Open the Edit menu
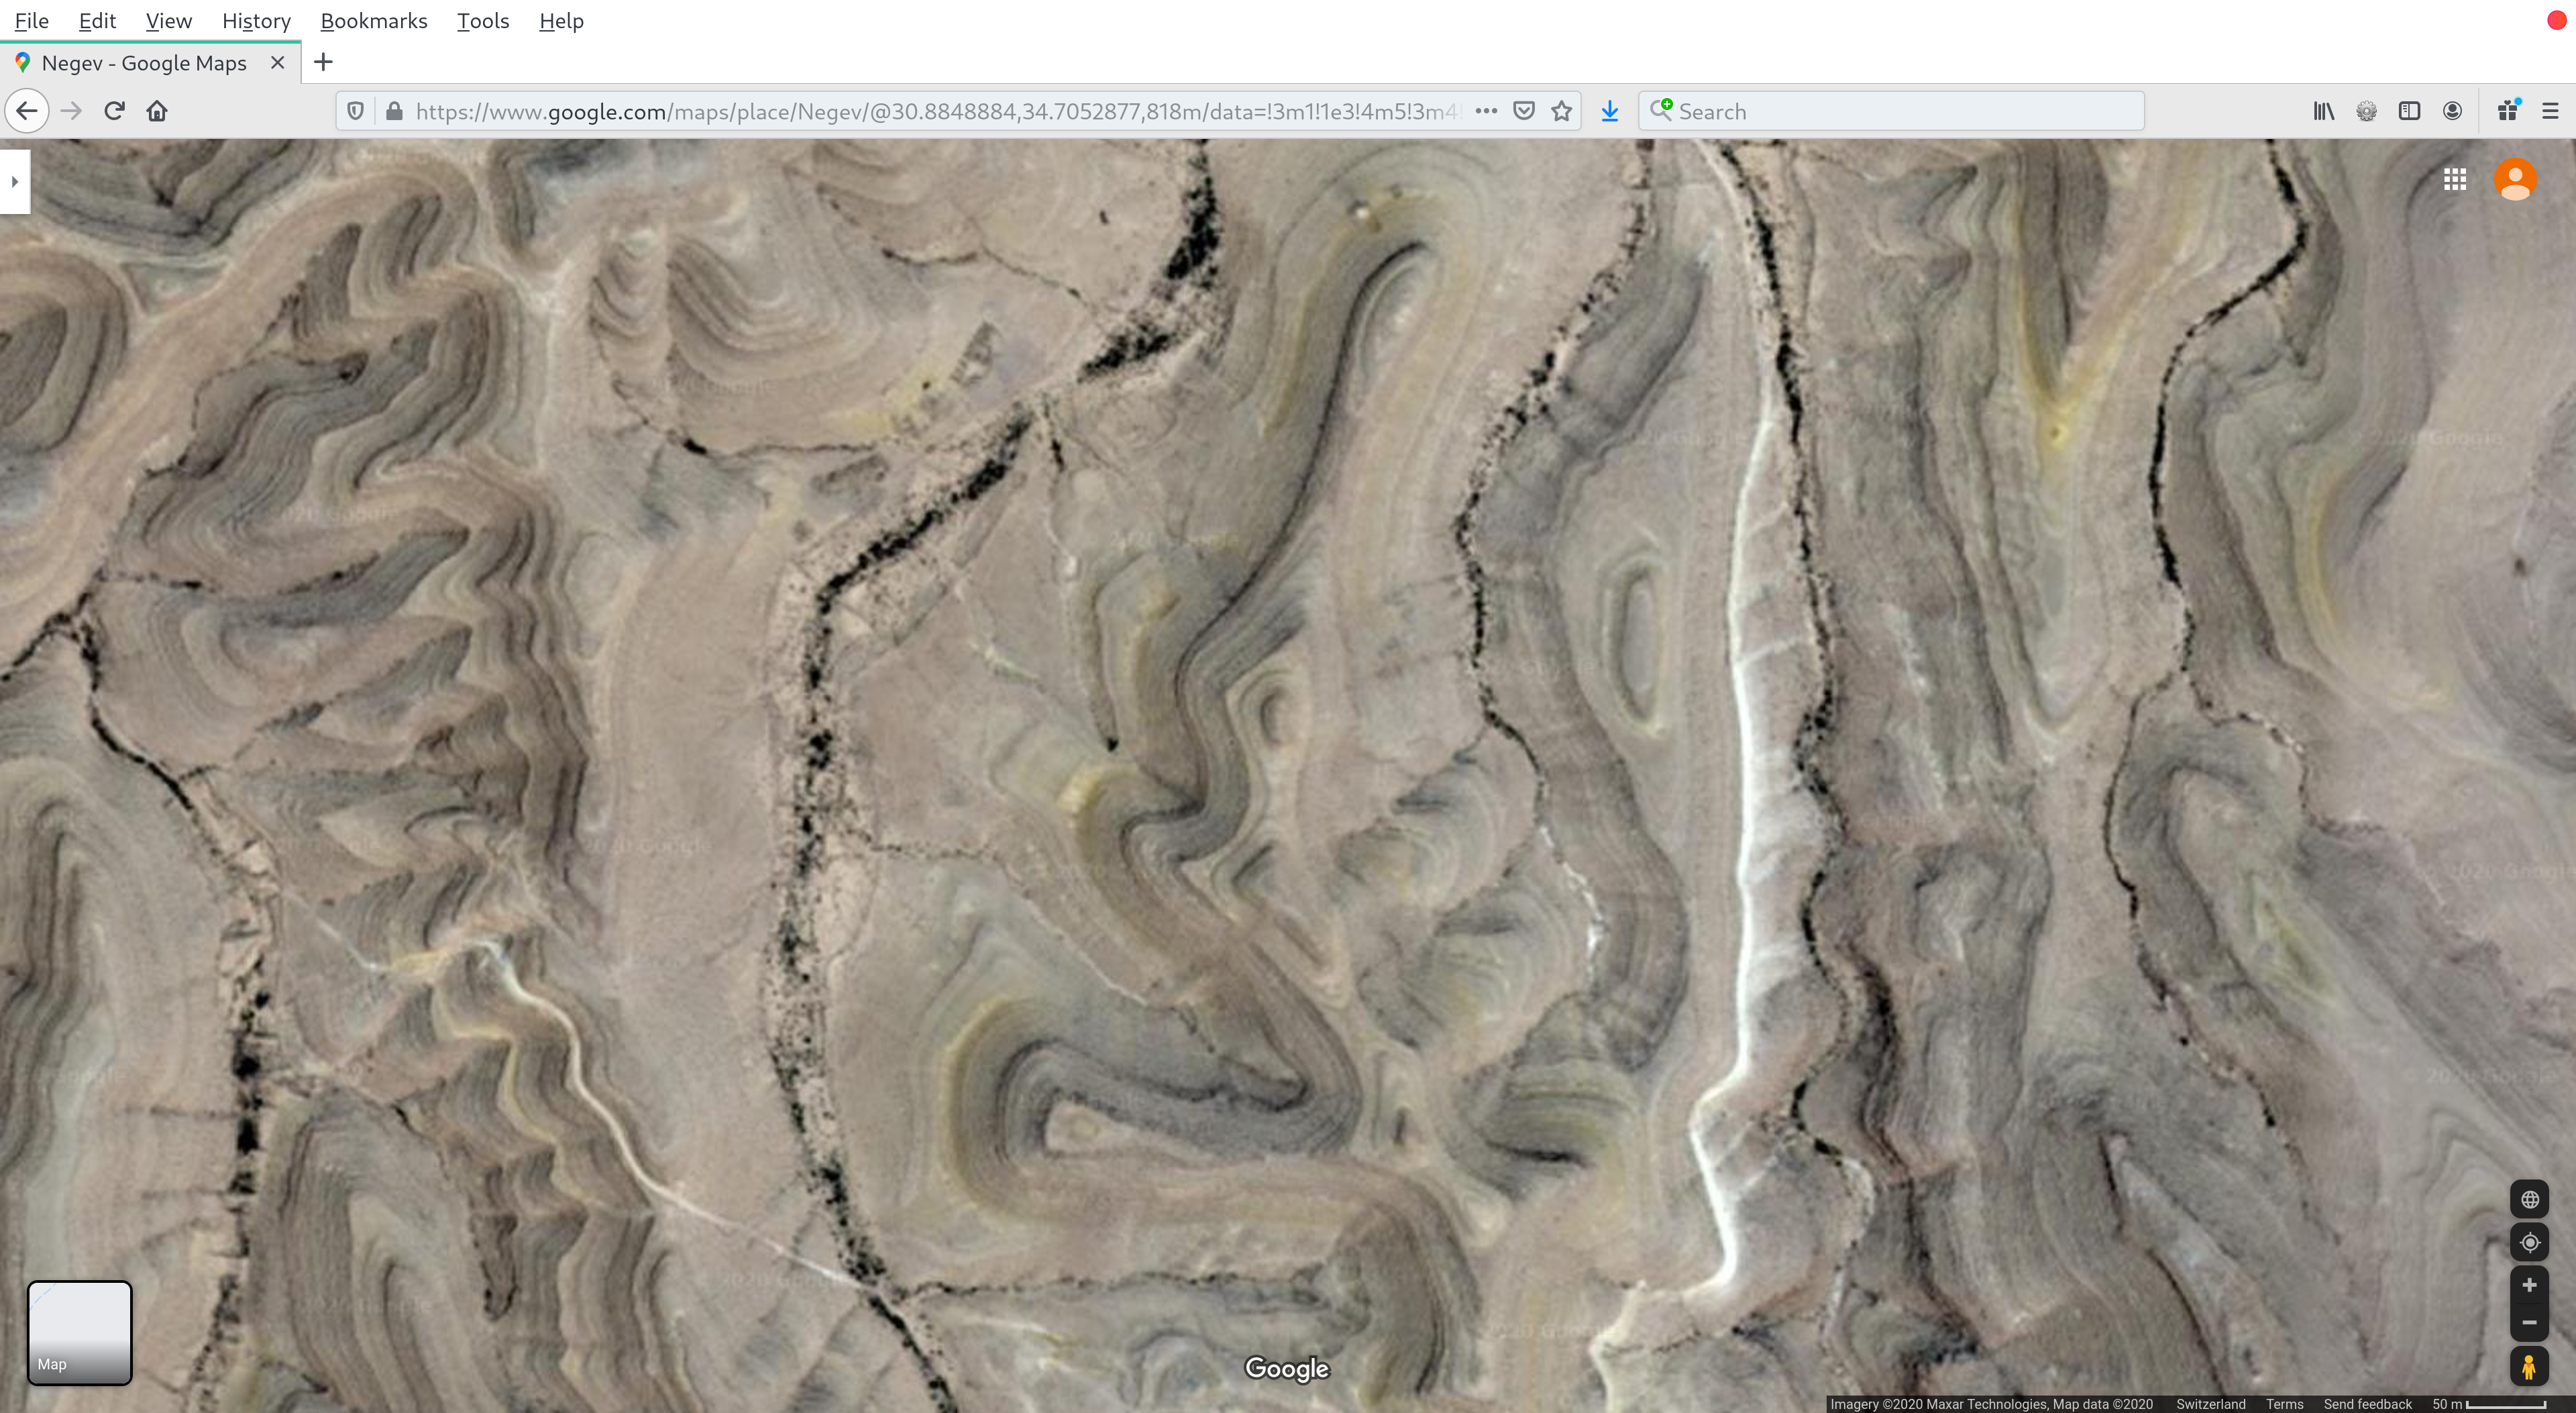Screen dimensions: 2576x1413 click(97, 21)
